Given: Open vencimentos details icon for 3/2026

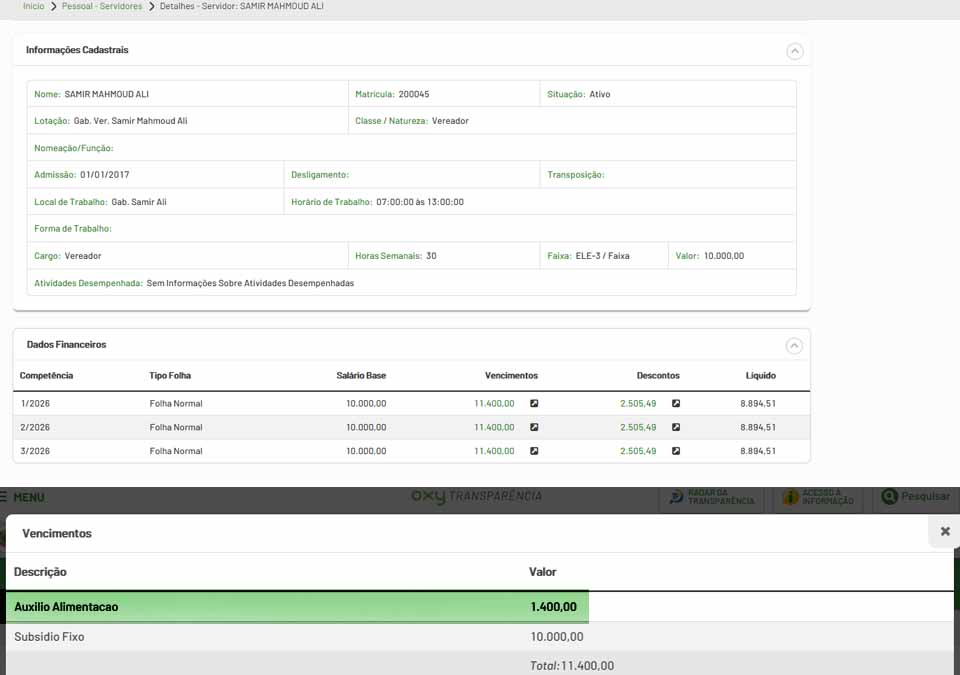Looking at the screenshot, I should [x=534, y=451].
